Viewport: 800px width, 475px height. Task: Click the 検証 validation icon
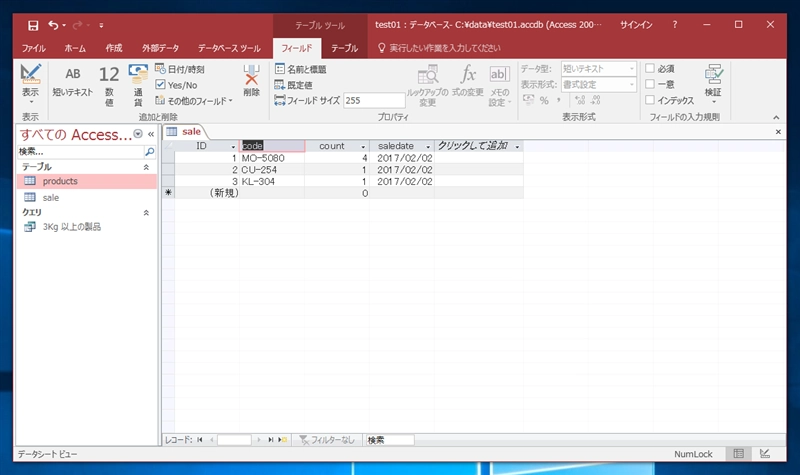tap(713, 84)
